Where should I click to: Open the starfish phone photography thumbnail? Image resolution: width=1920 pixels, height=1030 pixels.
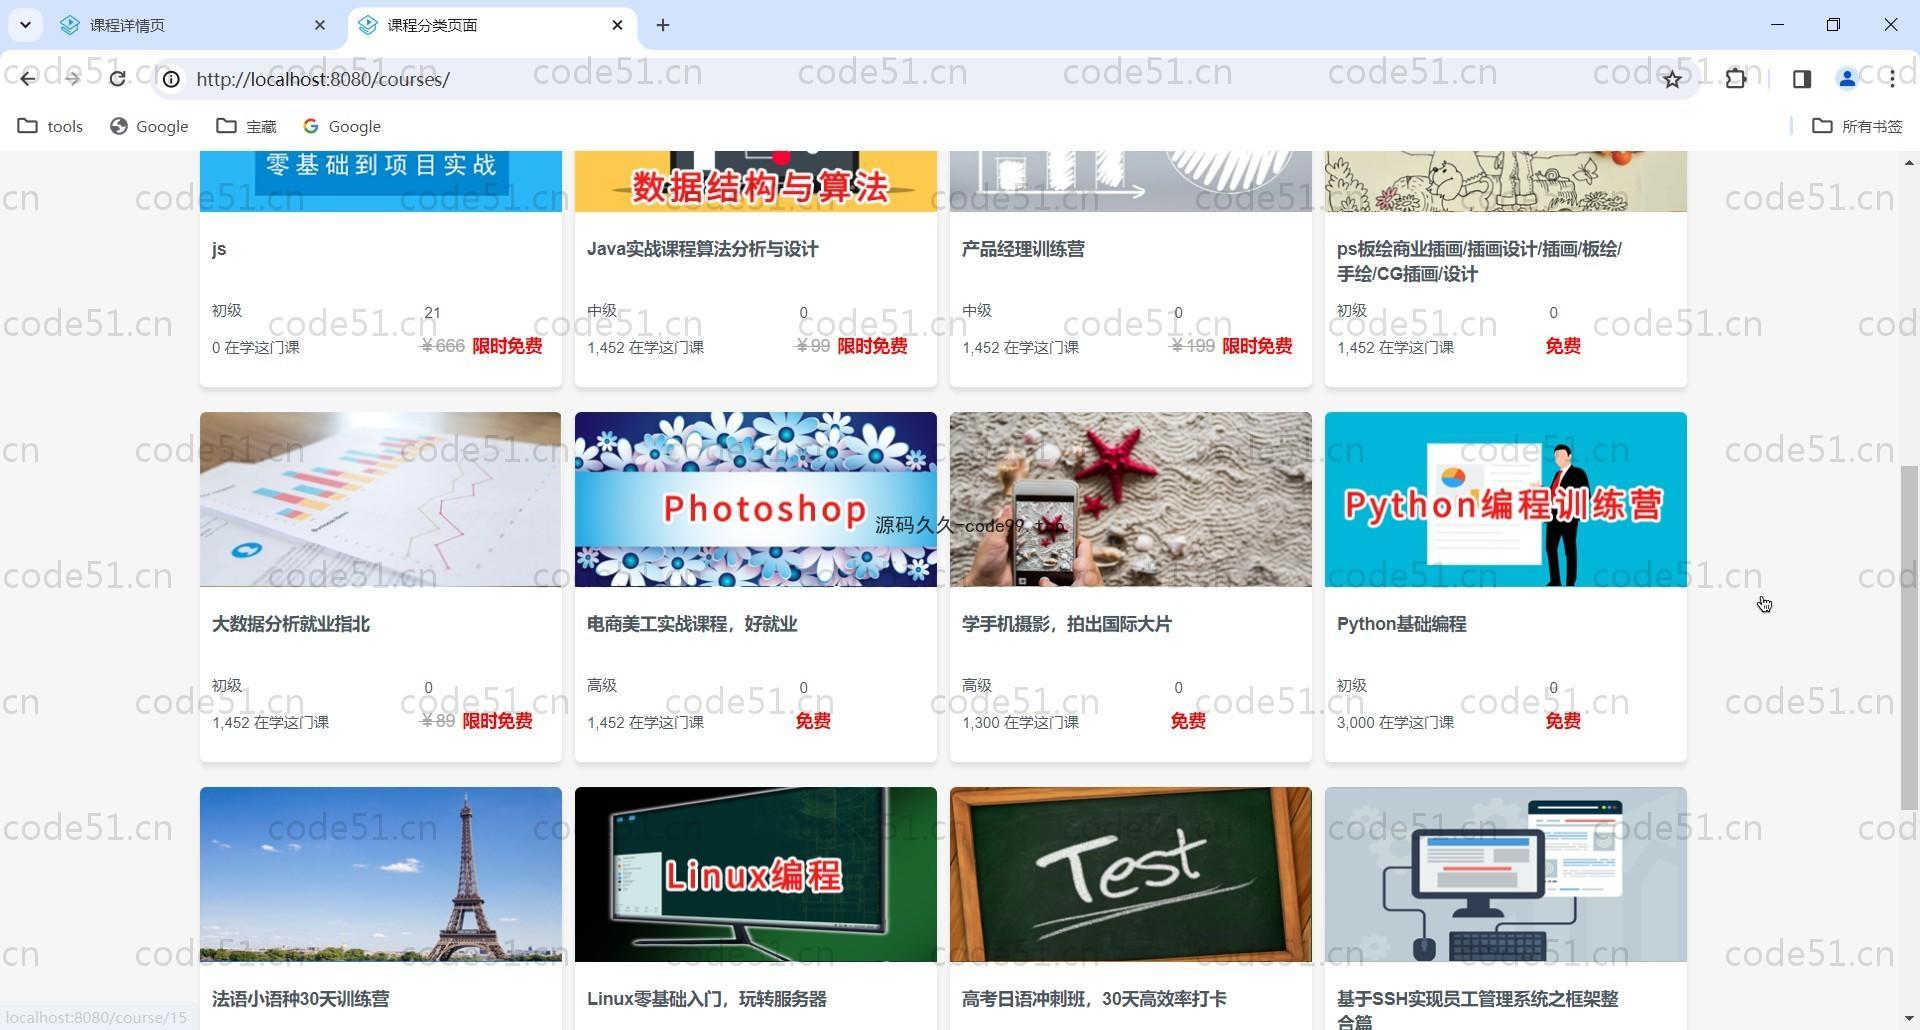(1131, 499)
